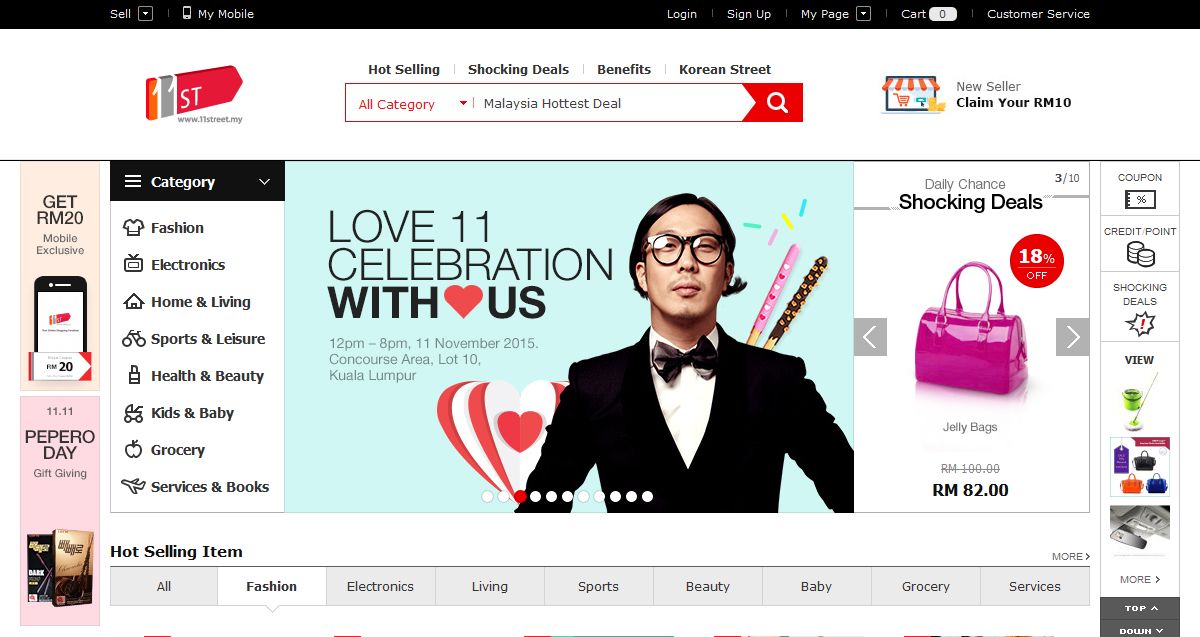Open the Credit/Point coins icon
This screenshot has height=637, width=1200.
coord(1140,254)
